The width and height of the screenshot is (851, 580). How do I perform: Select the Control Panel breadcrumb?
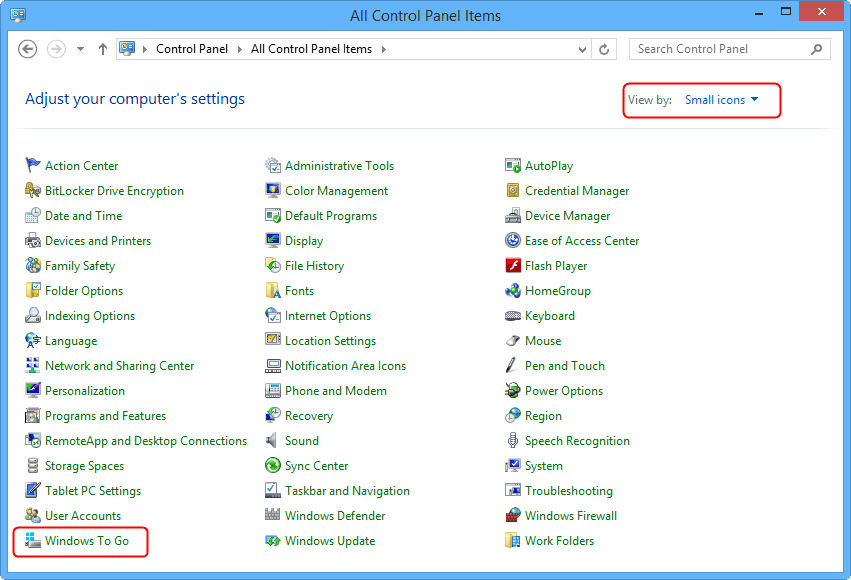coord(192,49)
